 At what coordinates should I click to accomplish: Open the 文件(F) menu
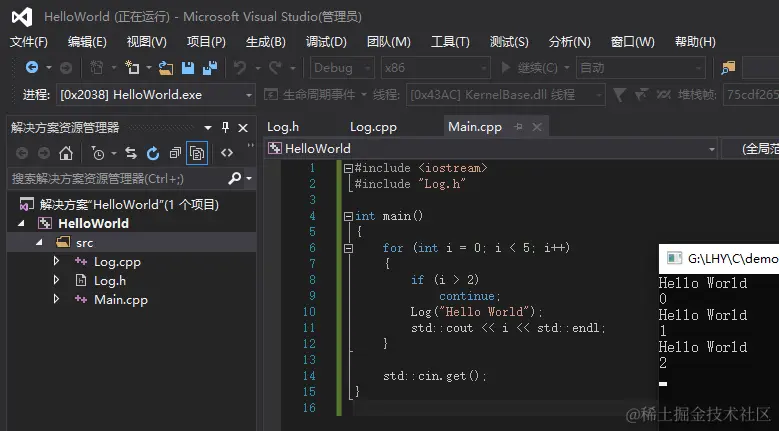click(29, 42)
